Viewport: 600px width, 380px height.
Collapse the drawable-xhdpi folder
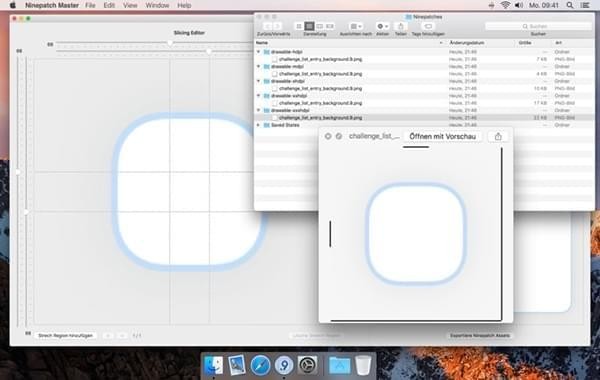pos(259,81)
